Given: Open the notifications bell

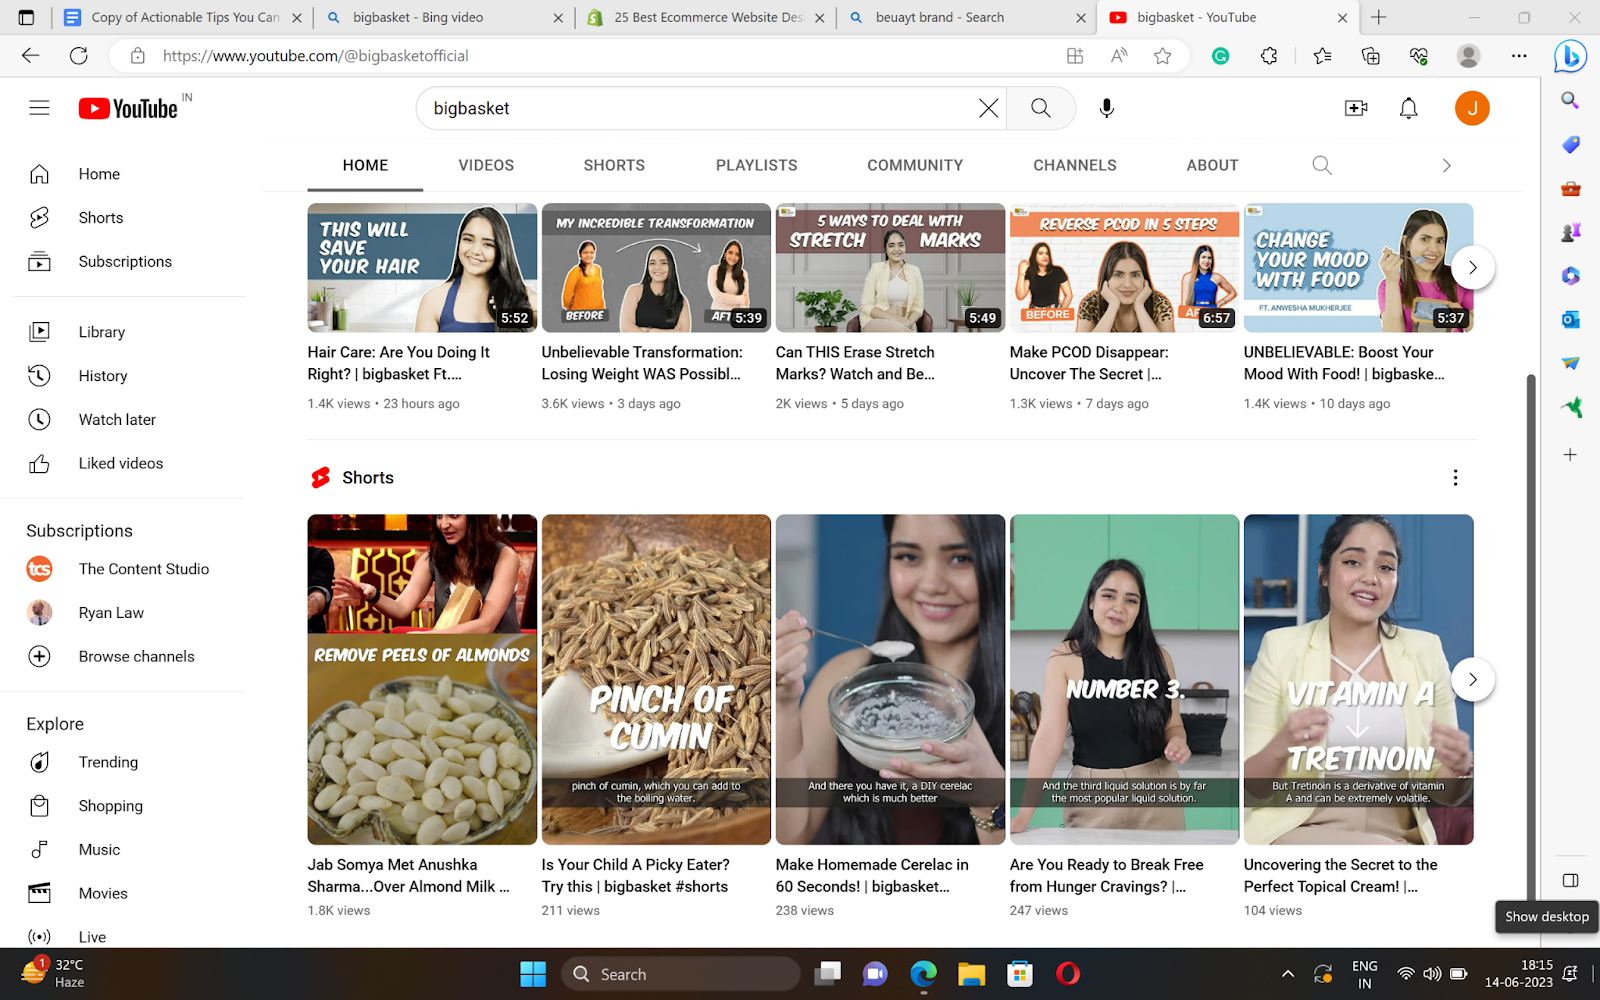Looking at the screenshot, I should (x=1408, y=108).
